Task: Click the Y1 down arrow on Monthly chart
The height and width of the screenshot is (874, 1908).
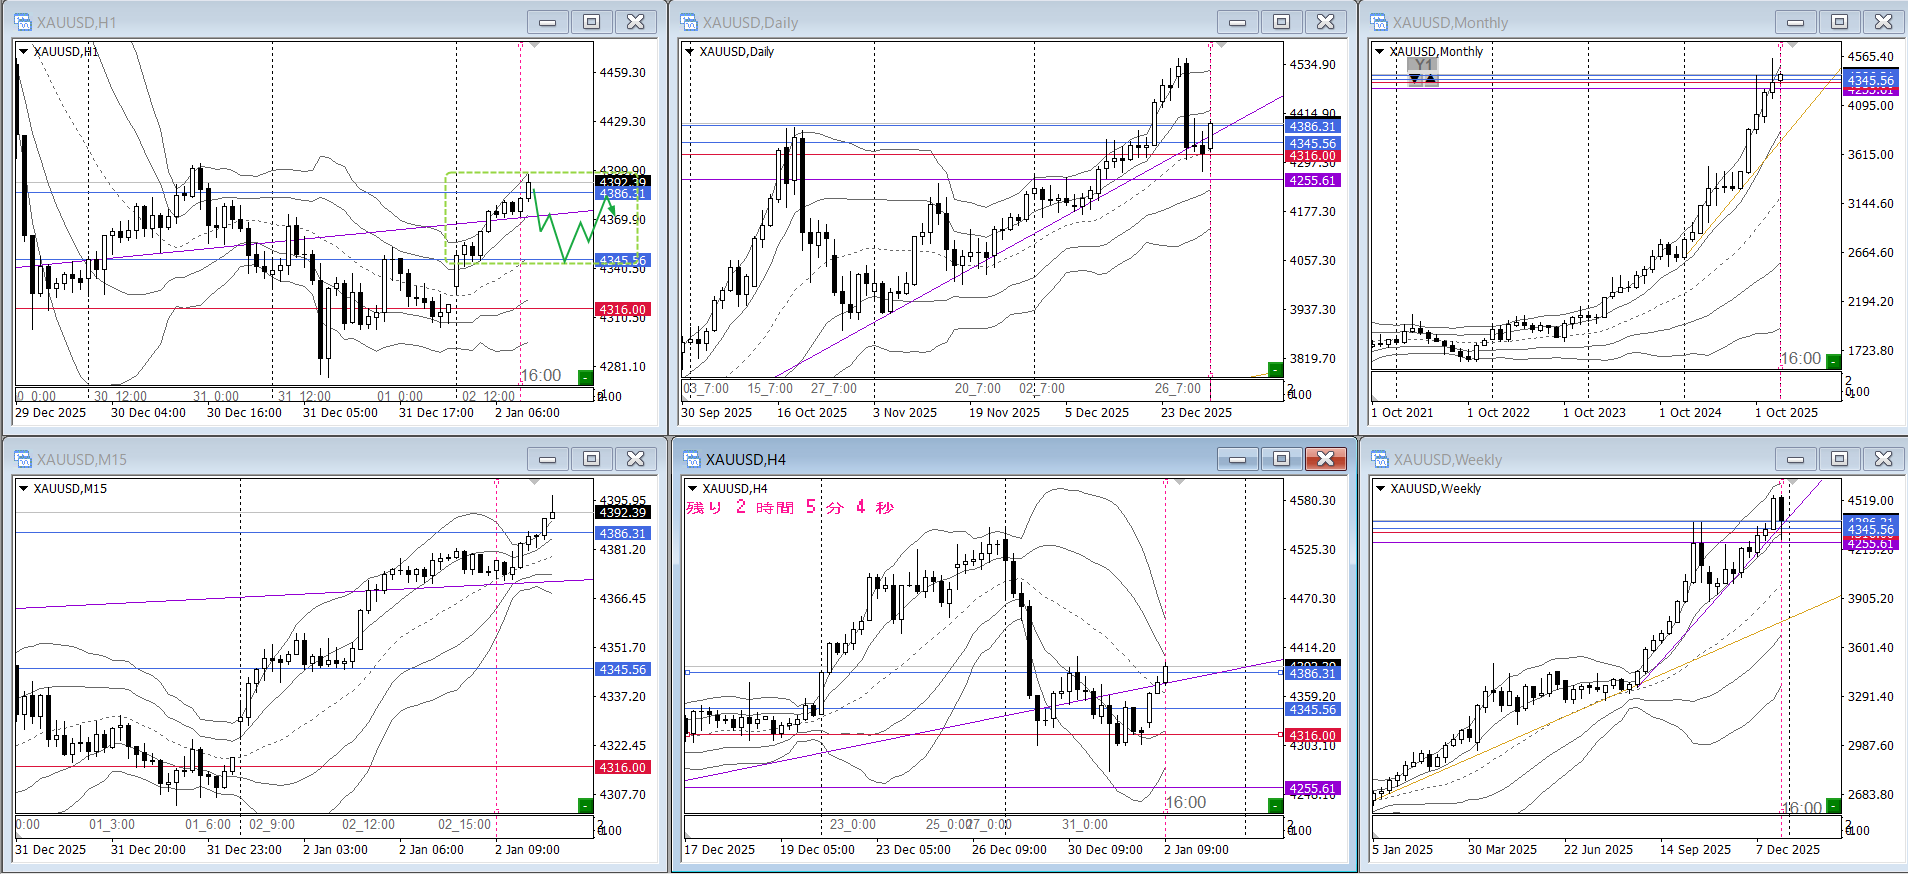Action: pos(1415,79)
